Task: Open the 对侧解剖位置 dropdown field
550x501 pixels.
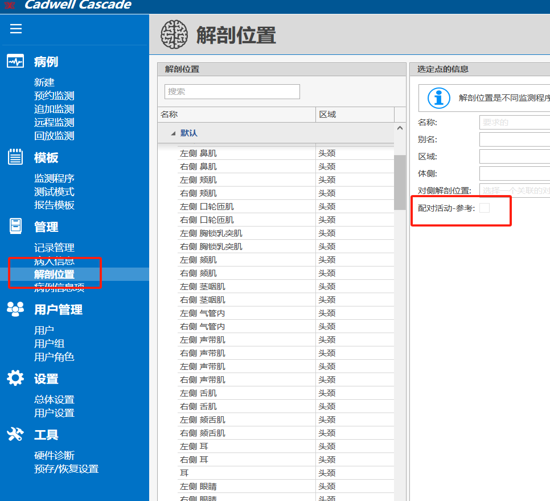Action: pyautogui.click(x=515, y=191)
